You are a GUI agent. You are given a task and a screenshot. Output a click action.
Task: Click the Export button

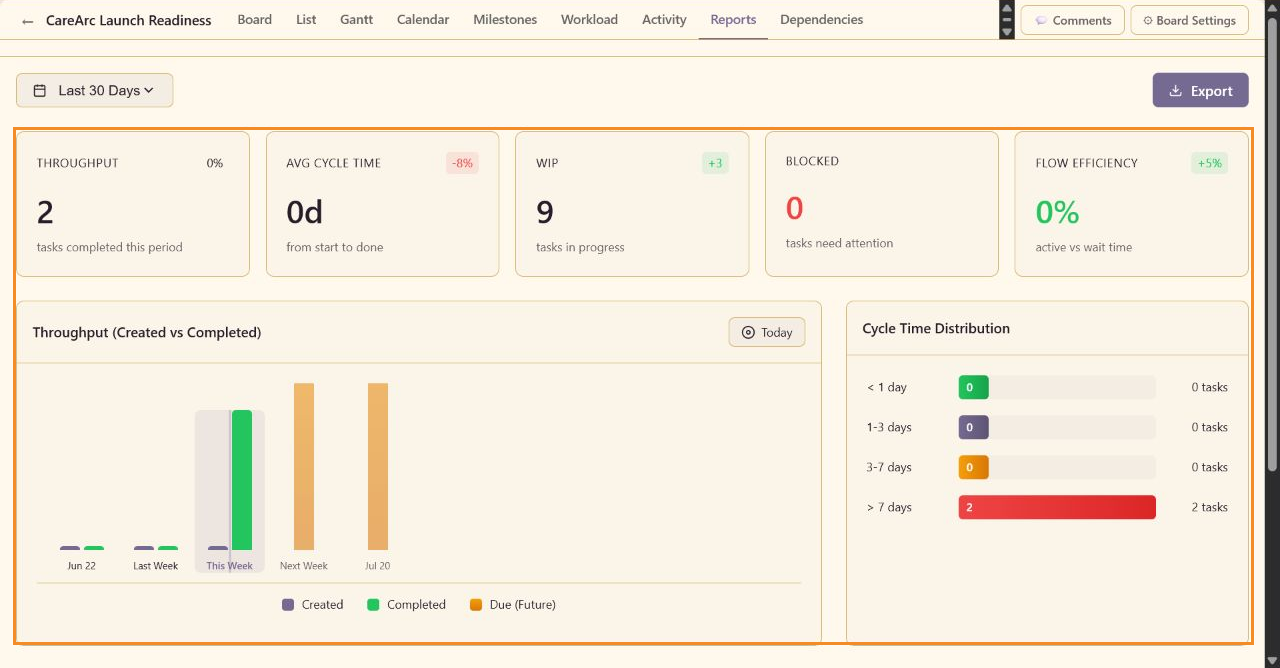tap(1200, 90)
